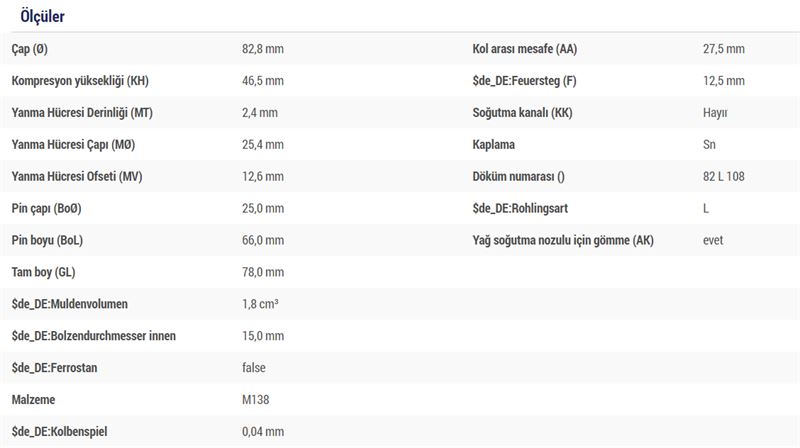
Task: Select the Kaplama Sn value
Action: [x=709, y=144]
